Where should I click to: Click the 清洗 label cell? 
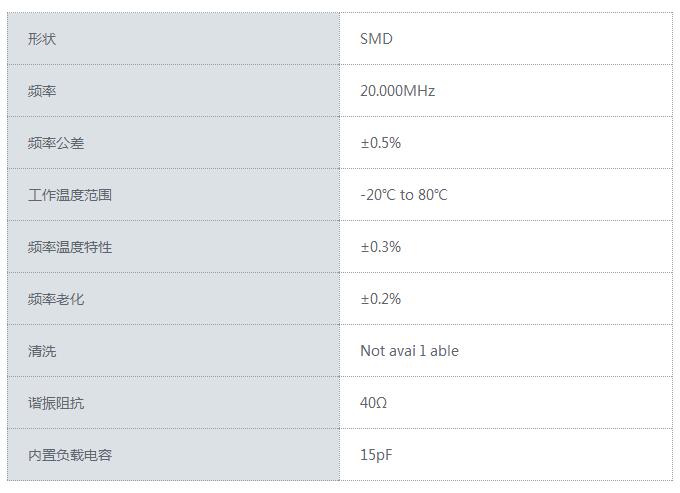tap(43, 351)
